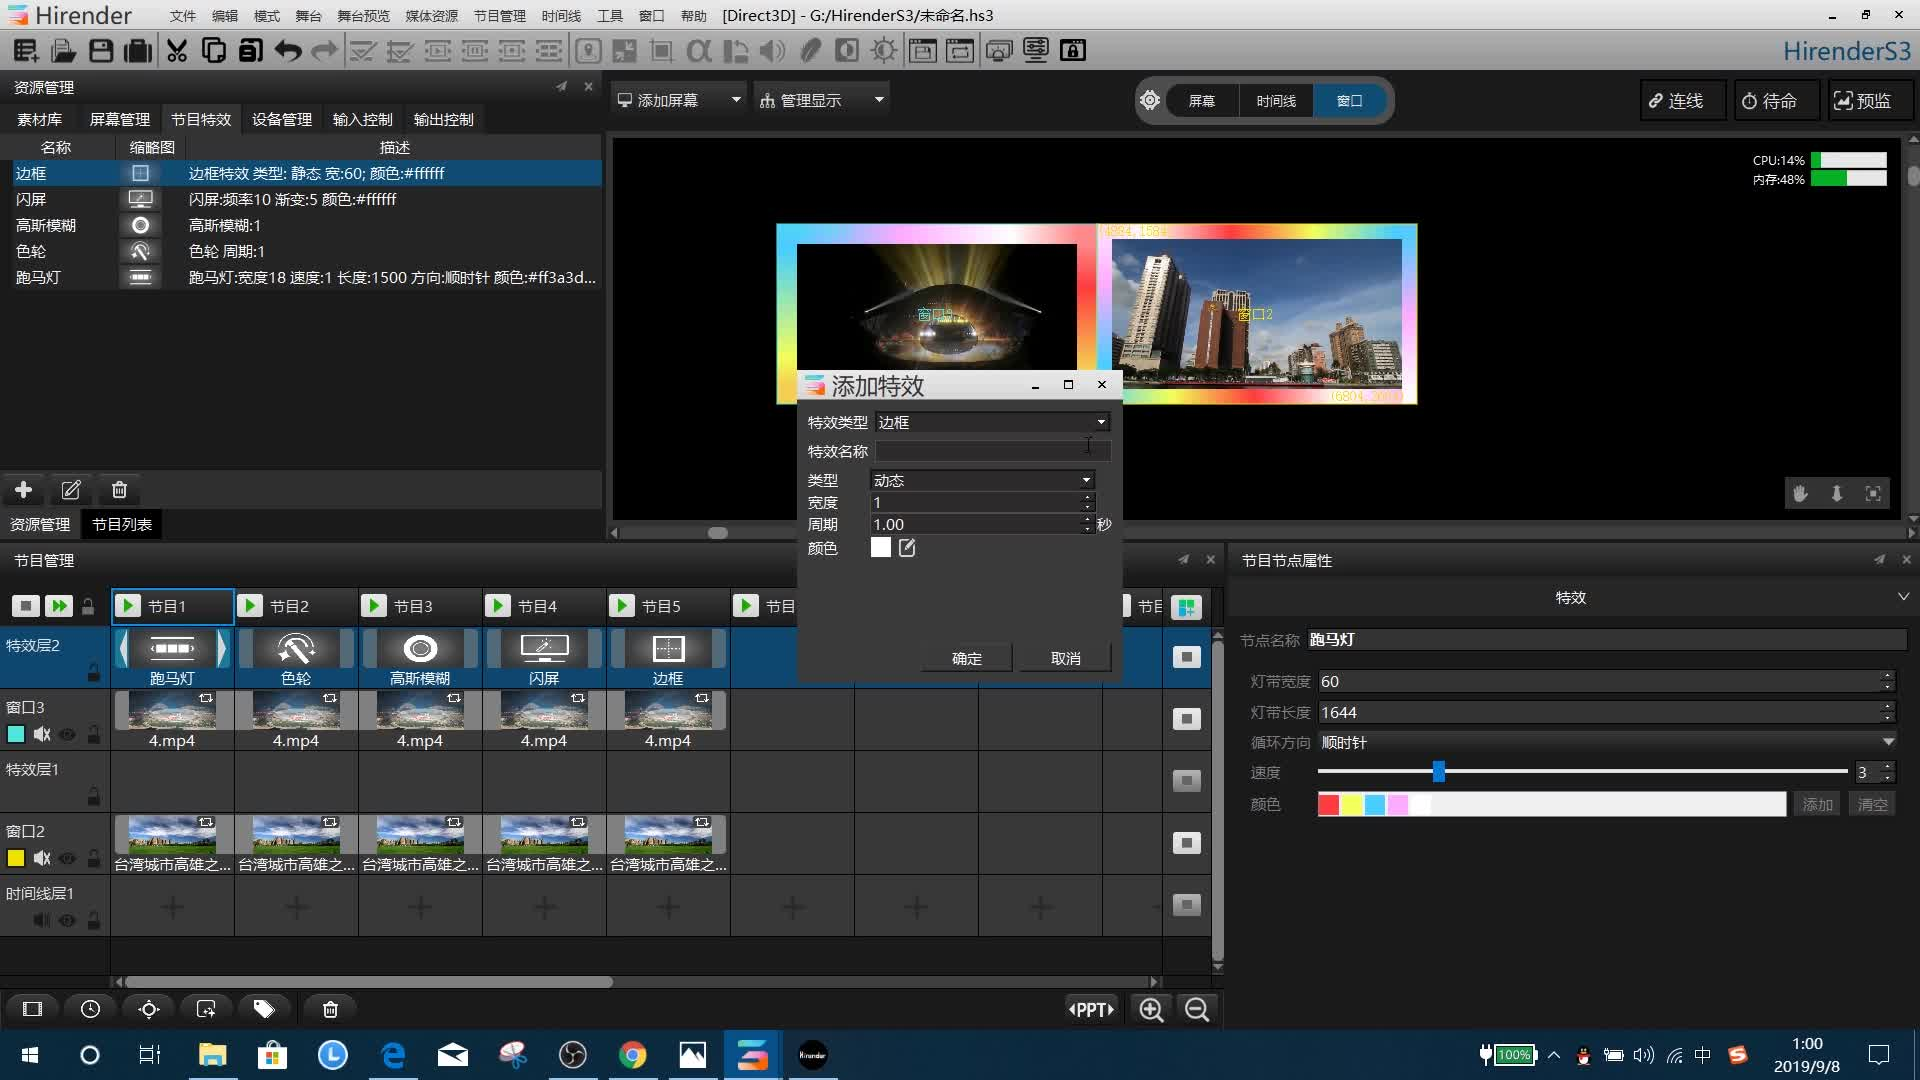The image size is (1920, 1080).
Task: Click the 特效名称 input field
Action: 992,451
